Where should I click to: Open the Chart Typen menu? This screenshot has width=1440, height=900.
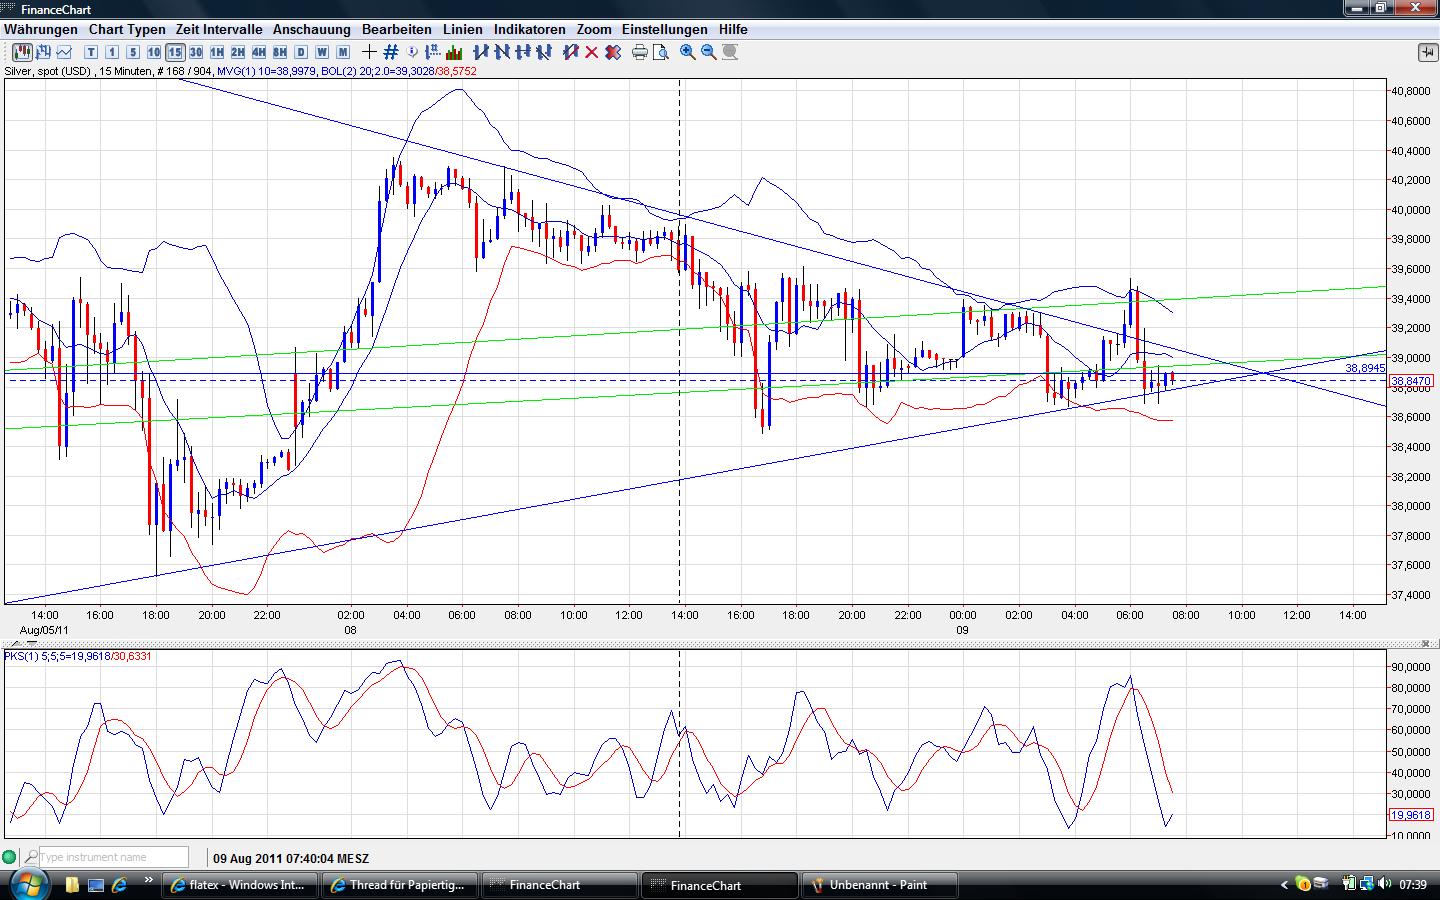coord(127,30)
